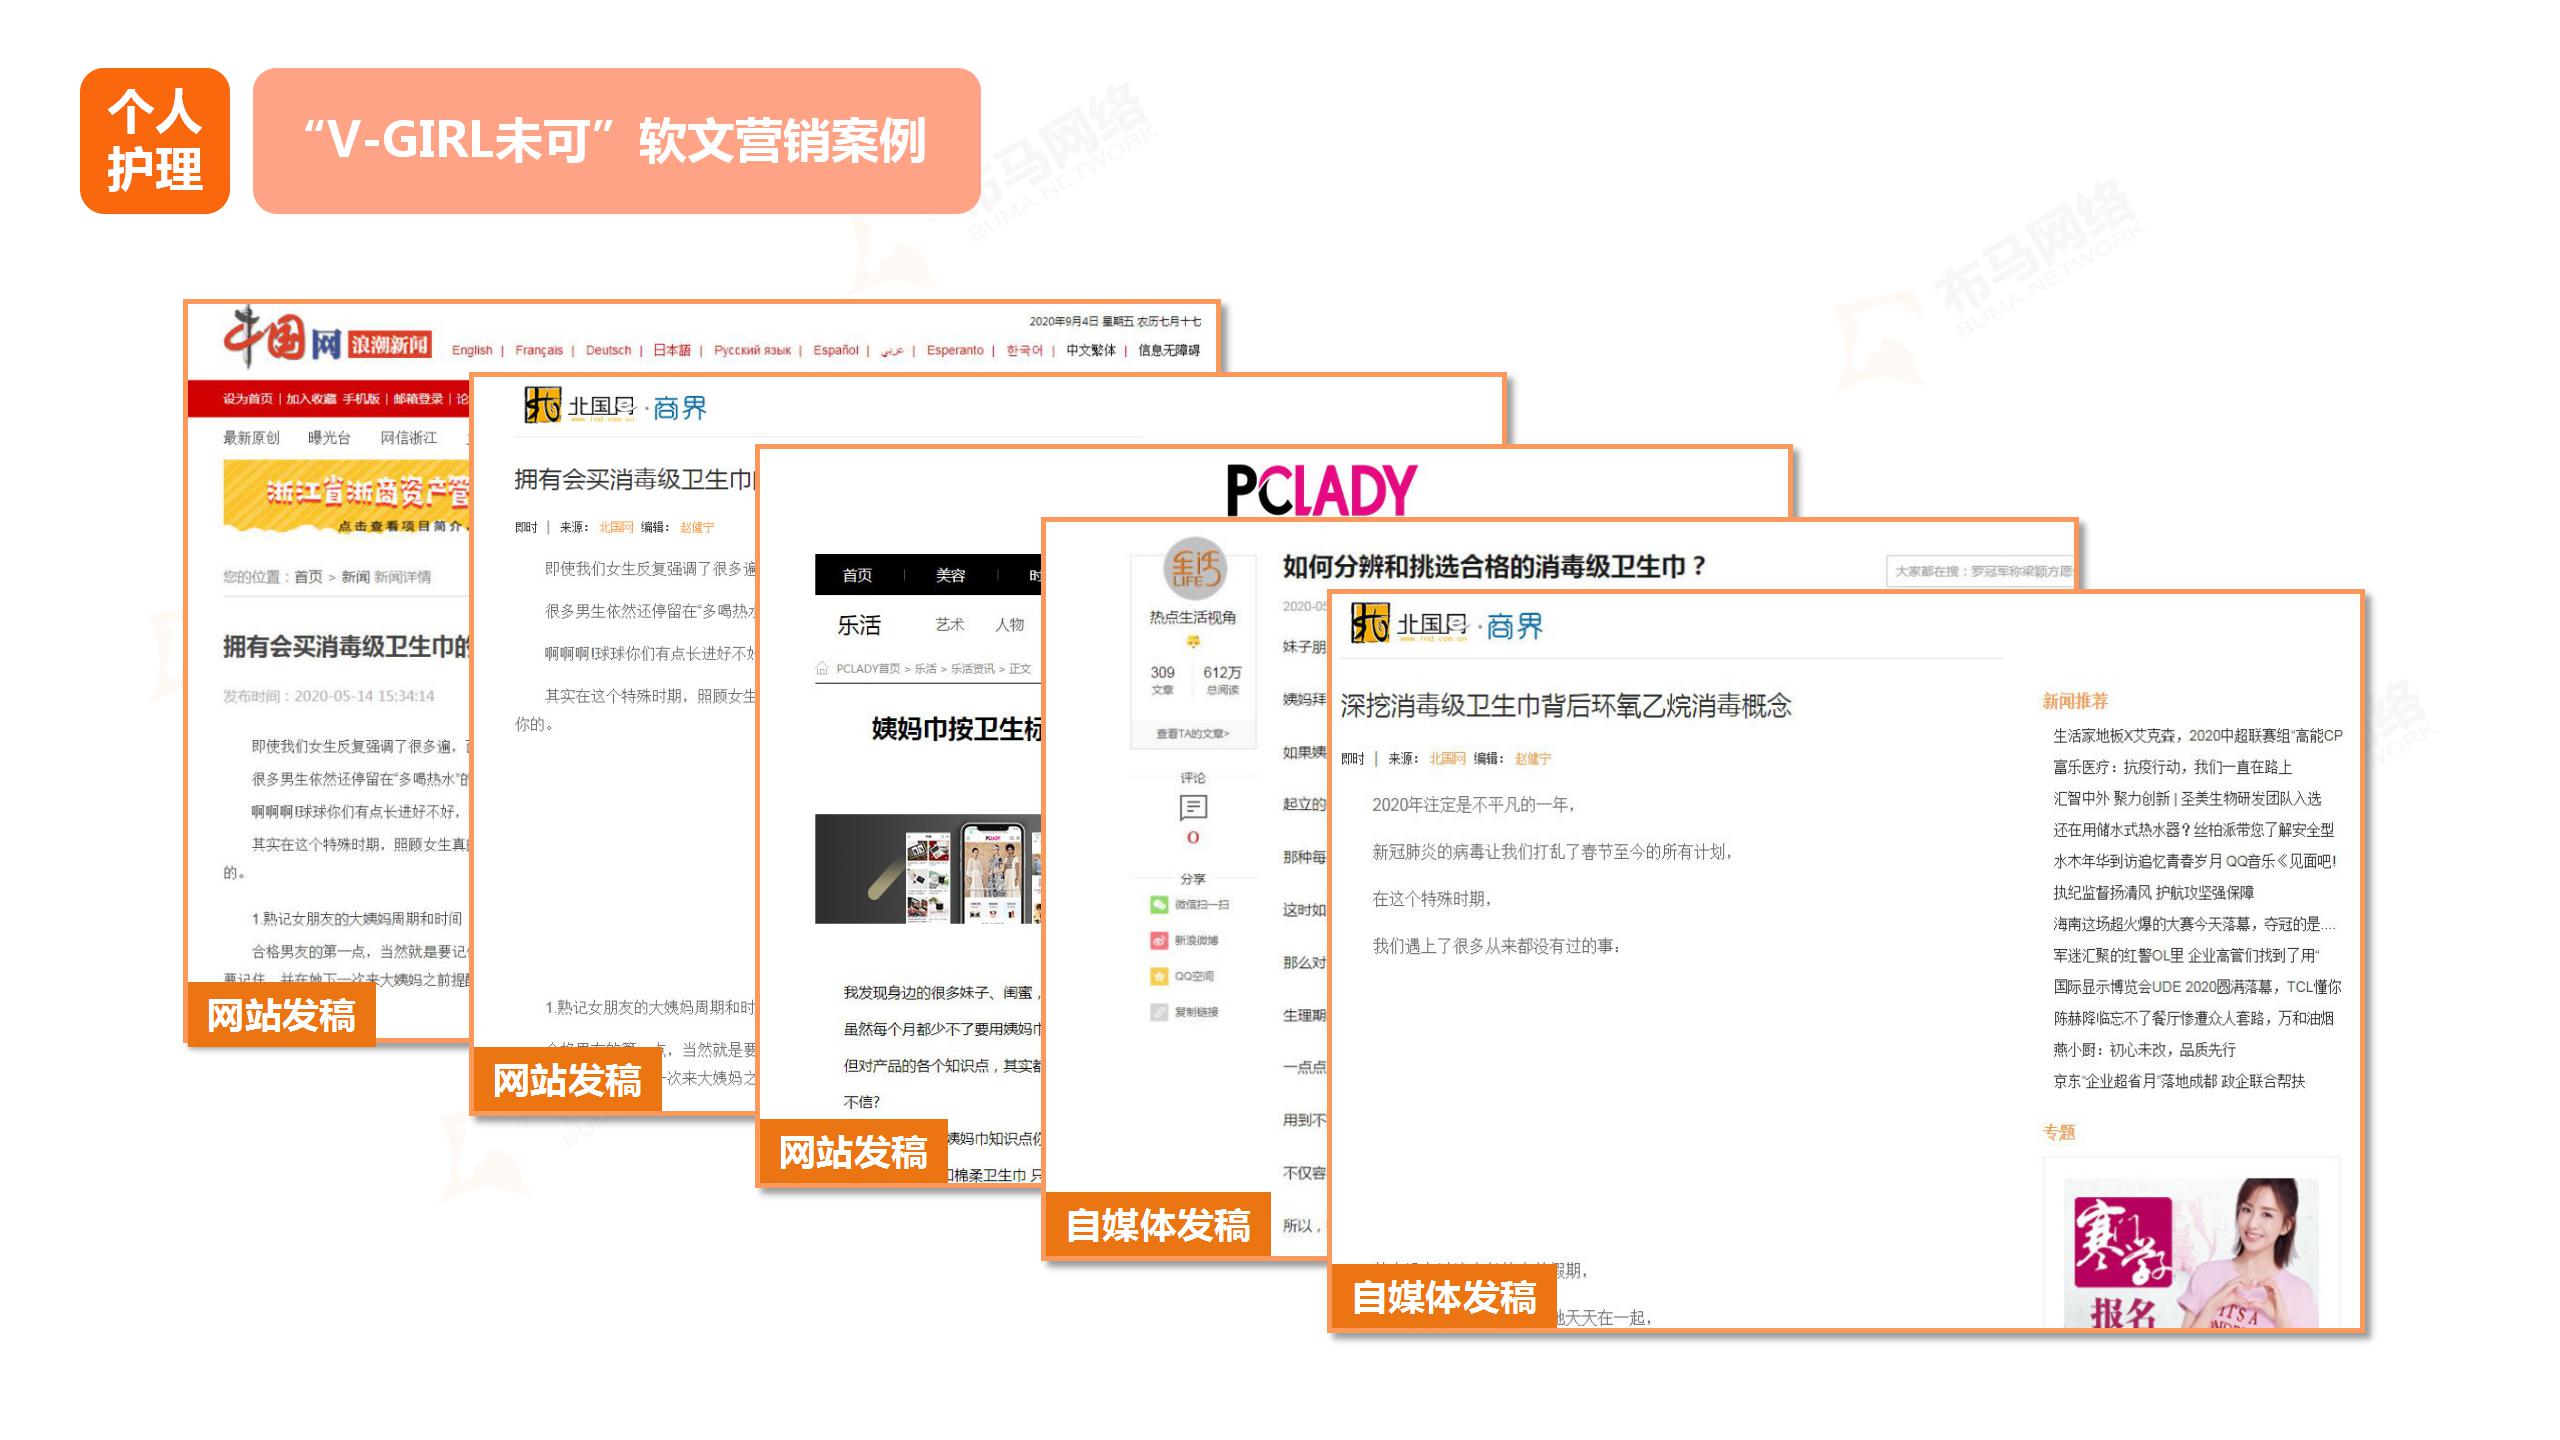This screenshot has width=2560, height=1440.
Task: Open 富乐医疗：抗疫行动 news link
Action: (2172, 767)
